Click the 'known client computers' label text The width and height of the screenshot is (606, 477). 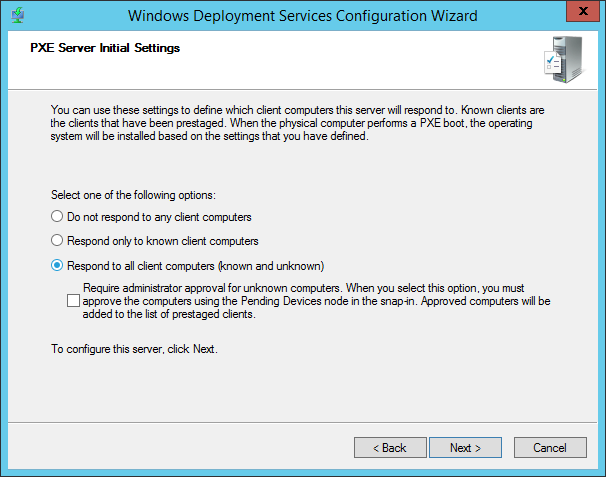coord(201,241)
